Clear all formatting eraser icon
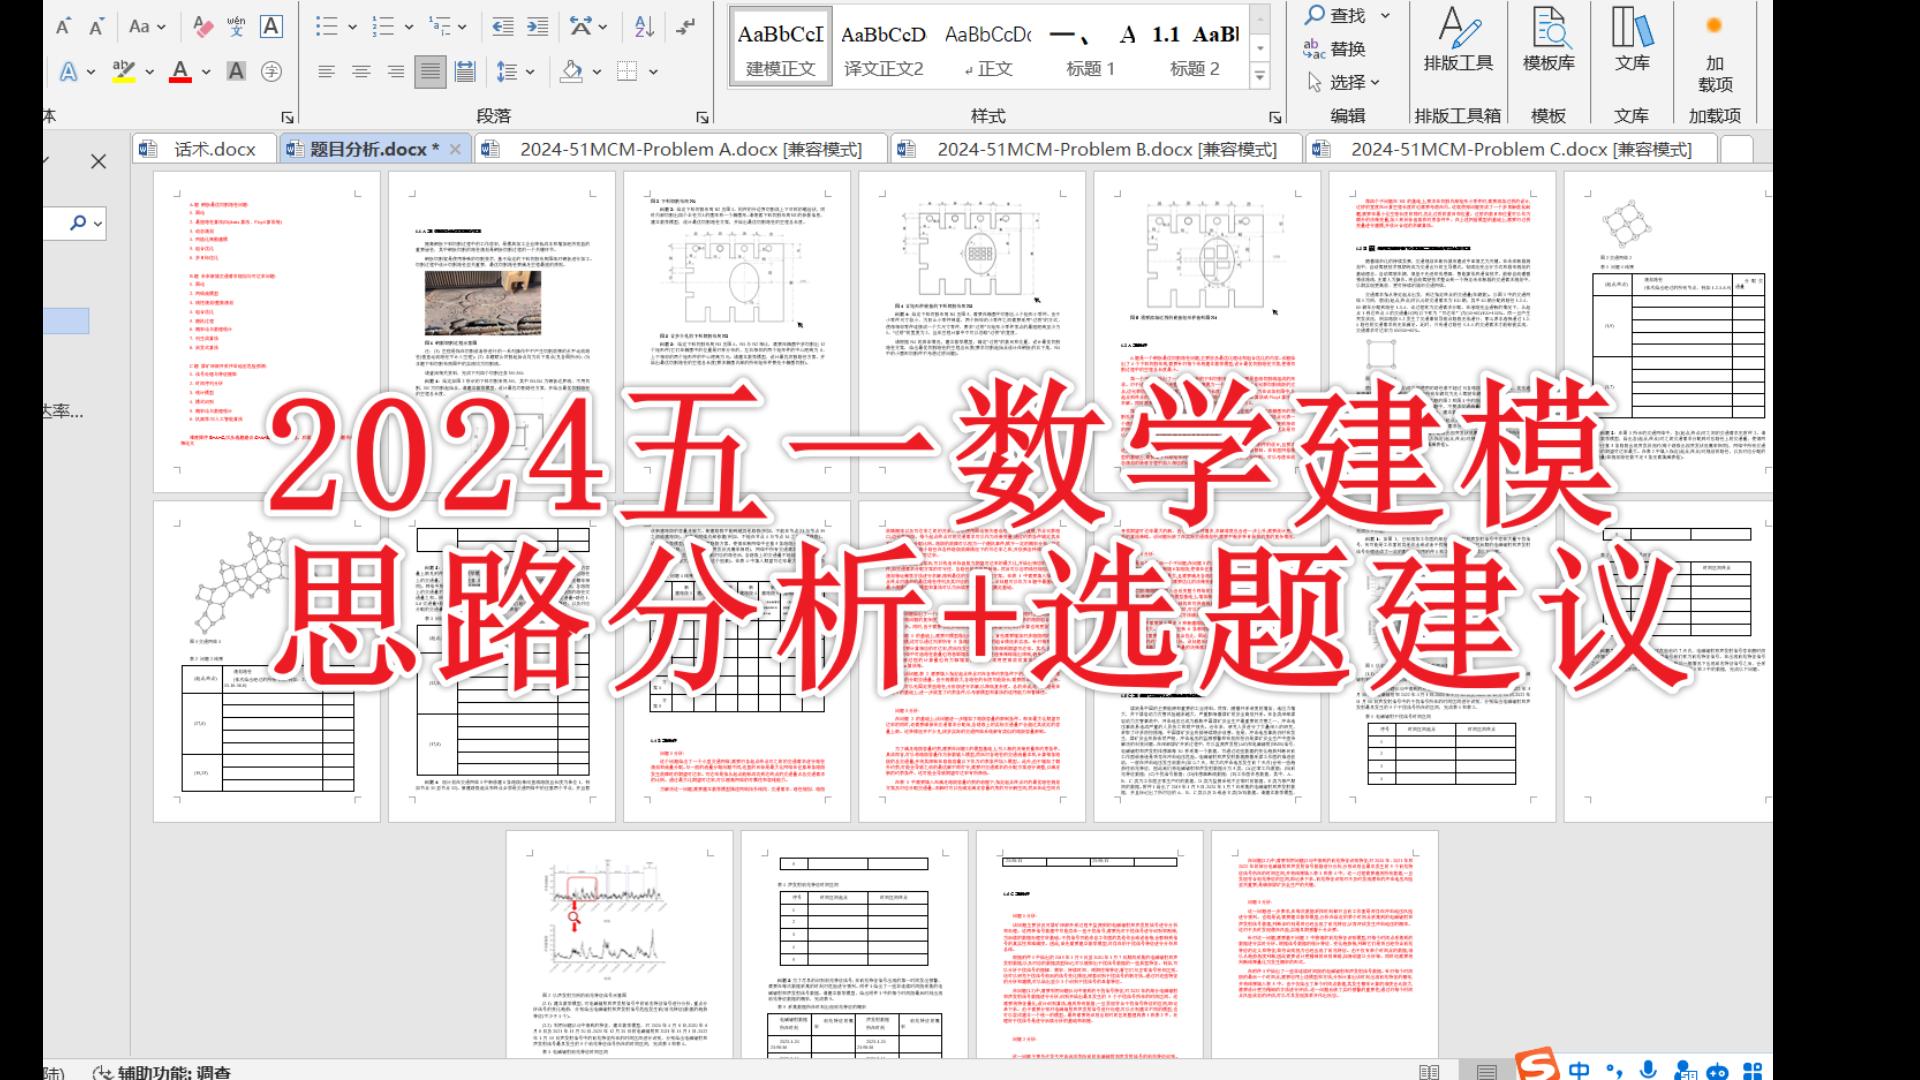Screen dimensions: 1920x1080 [203, 27]
